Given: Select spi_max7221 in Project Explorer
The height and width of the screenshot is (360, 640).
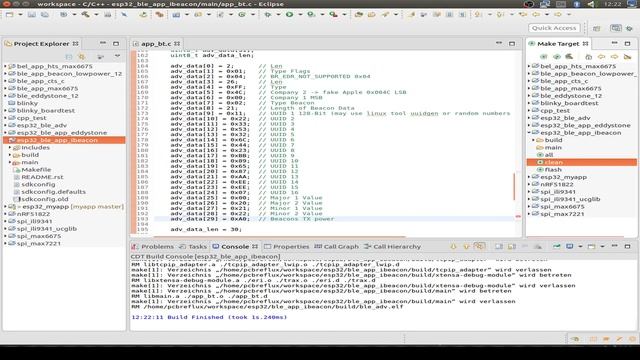Looking at the screenshot, I should 38,243.
